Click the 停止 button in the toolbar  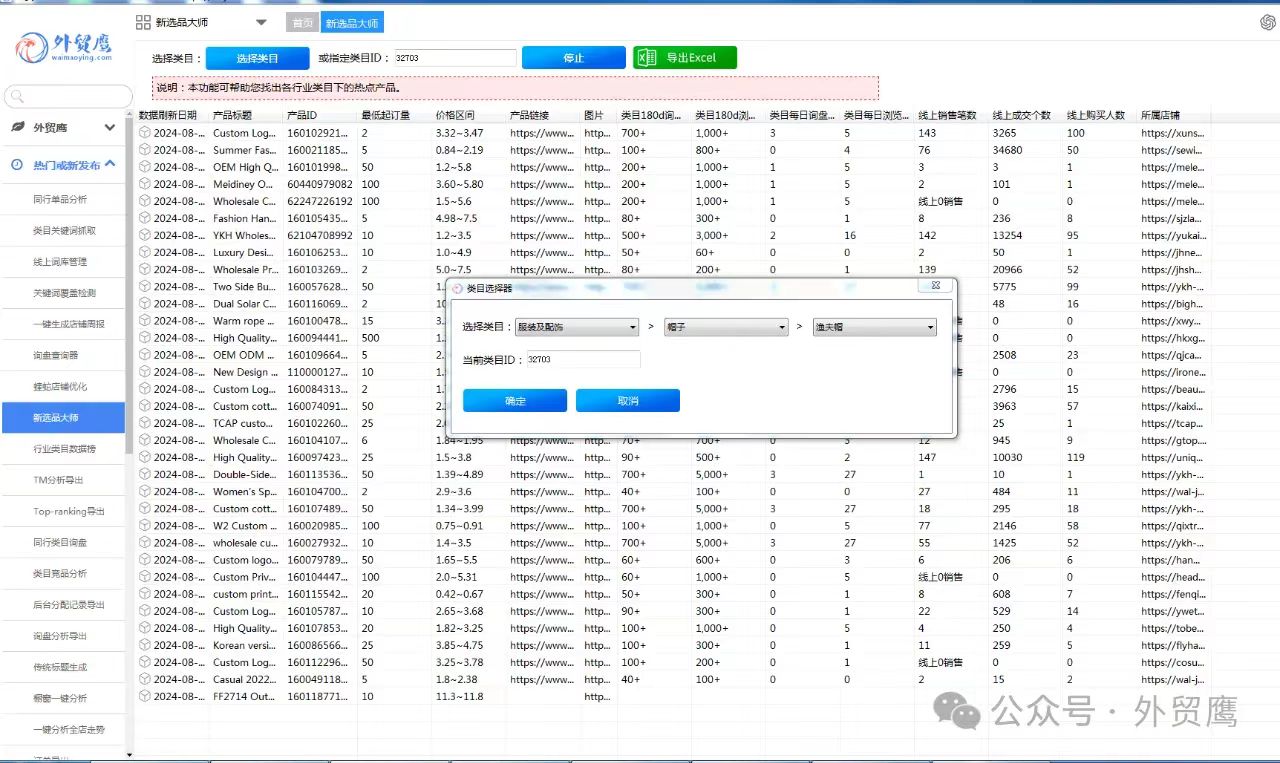click(573, 58)
